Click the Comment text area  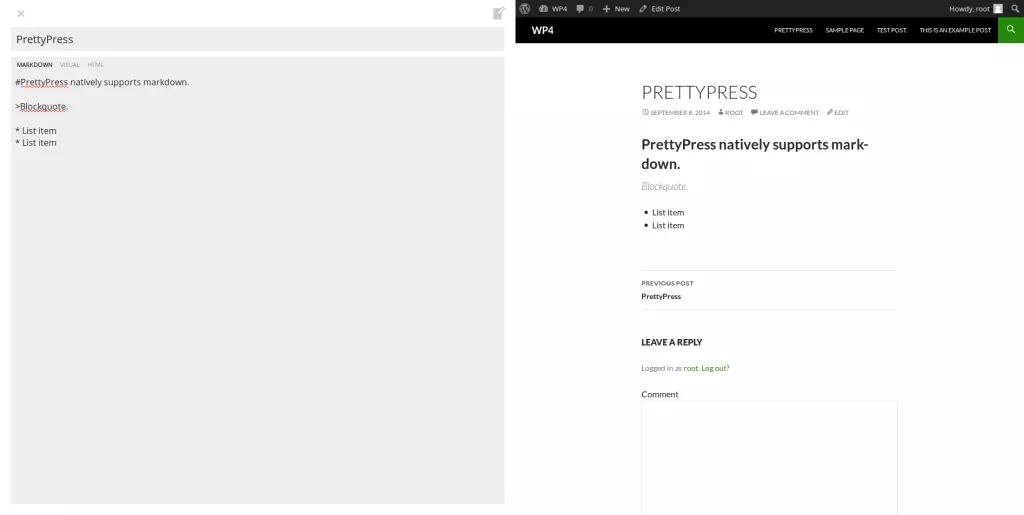[769, 458]
